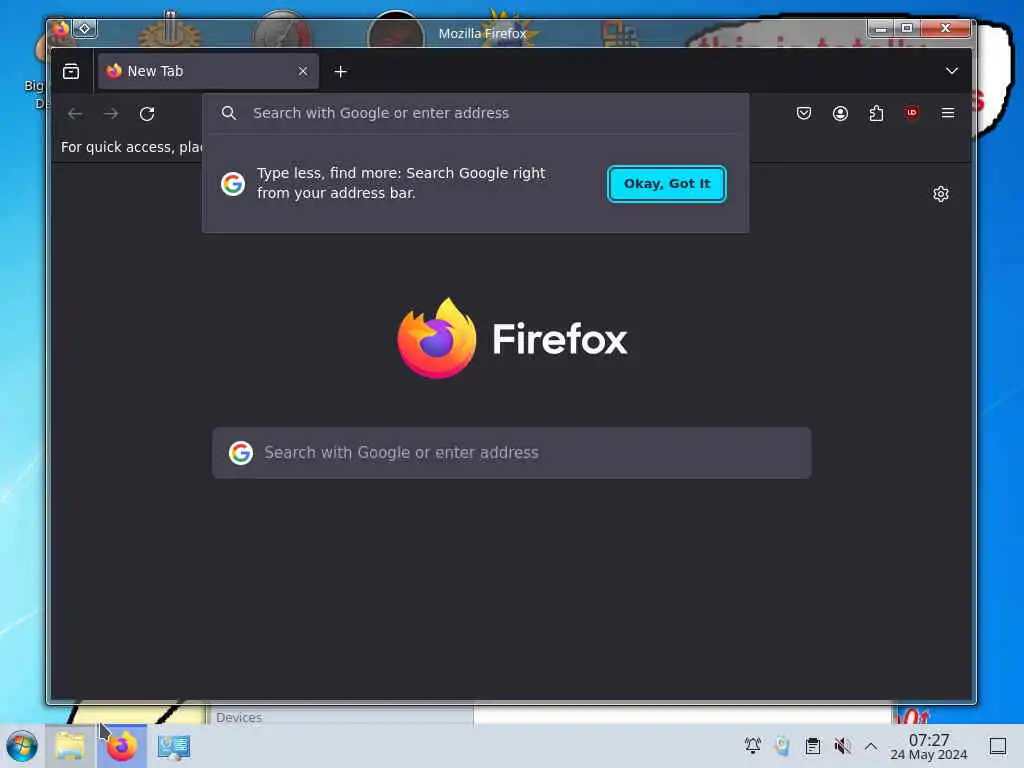
Task: Open the clock showing 07:27
Action: [x=929, y=746]
